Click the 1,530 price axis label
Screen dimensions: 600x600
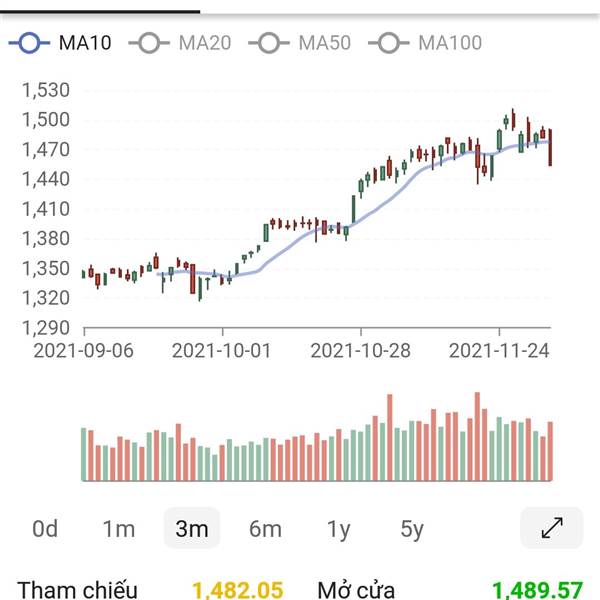pyautogui.click(x=46, y=90)
